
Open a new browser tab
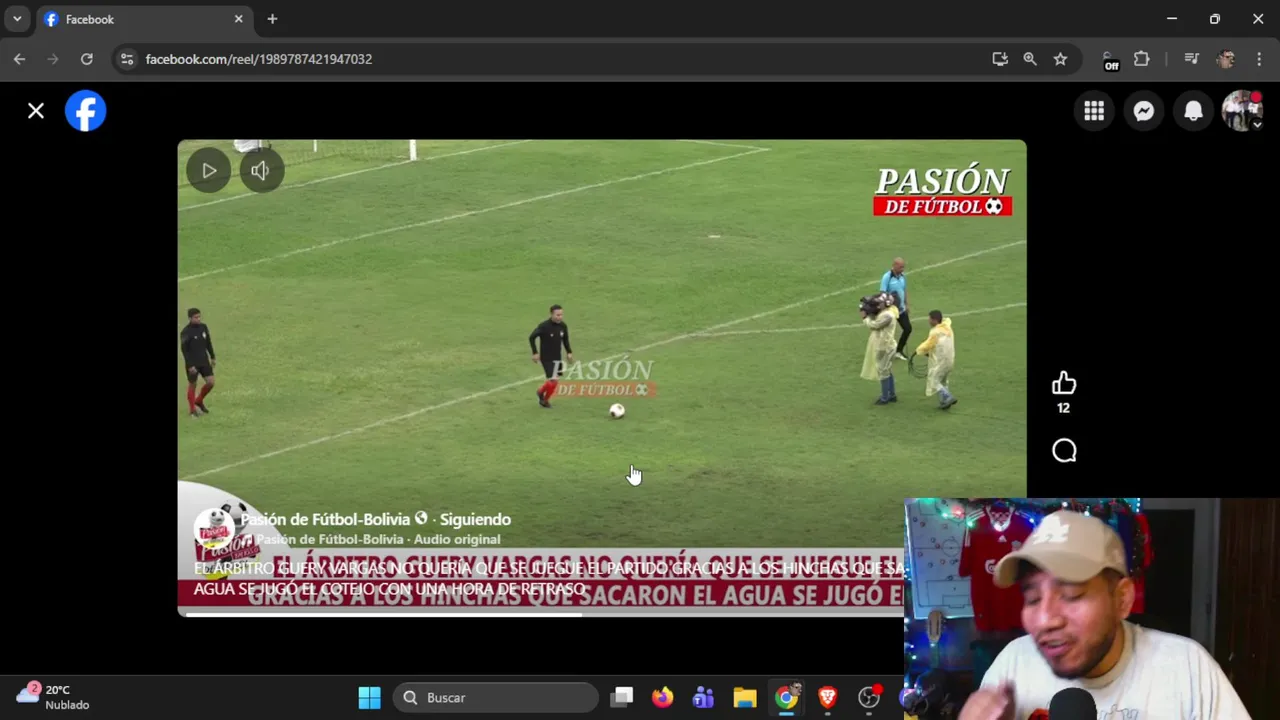pyautogui.click(x=272, y=19)
